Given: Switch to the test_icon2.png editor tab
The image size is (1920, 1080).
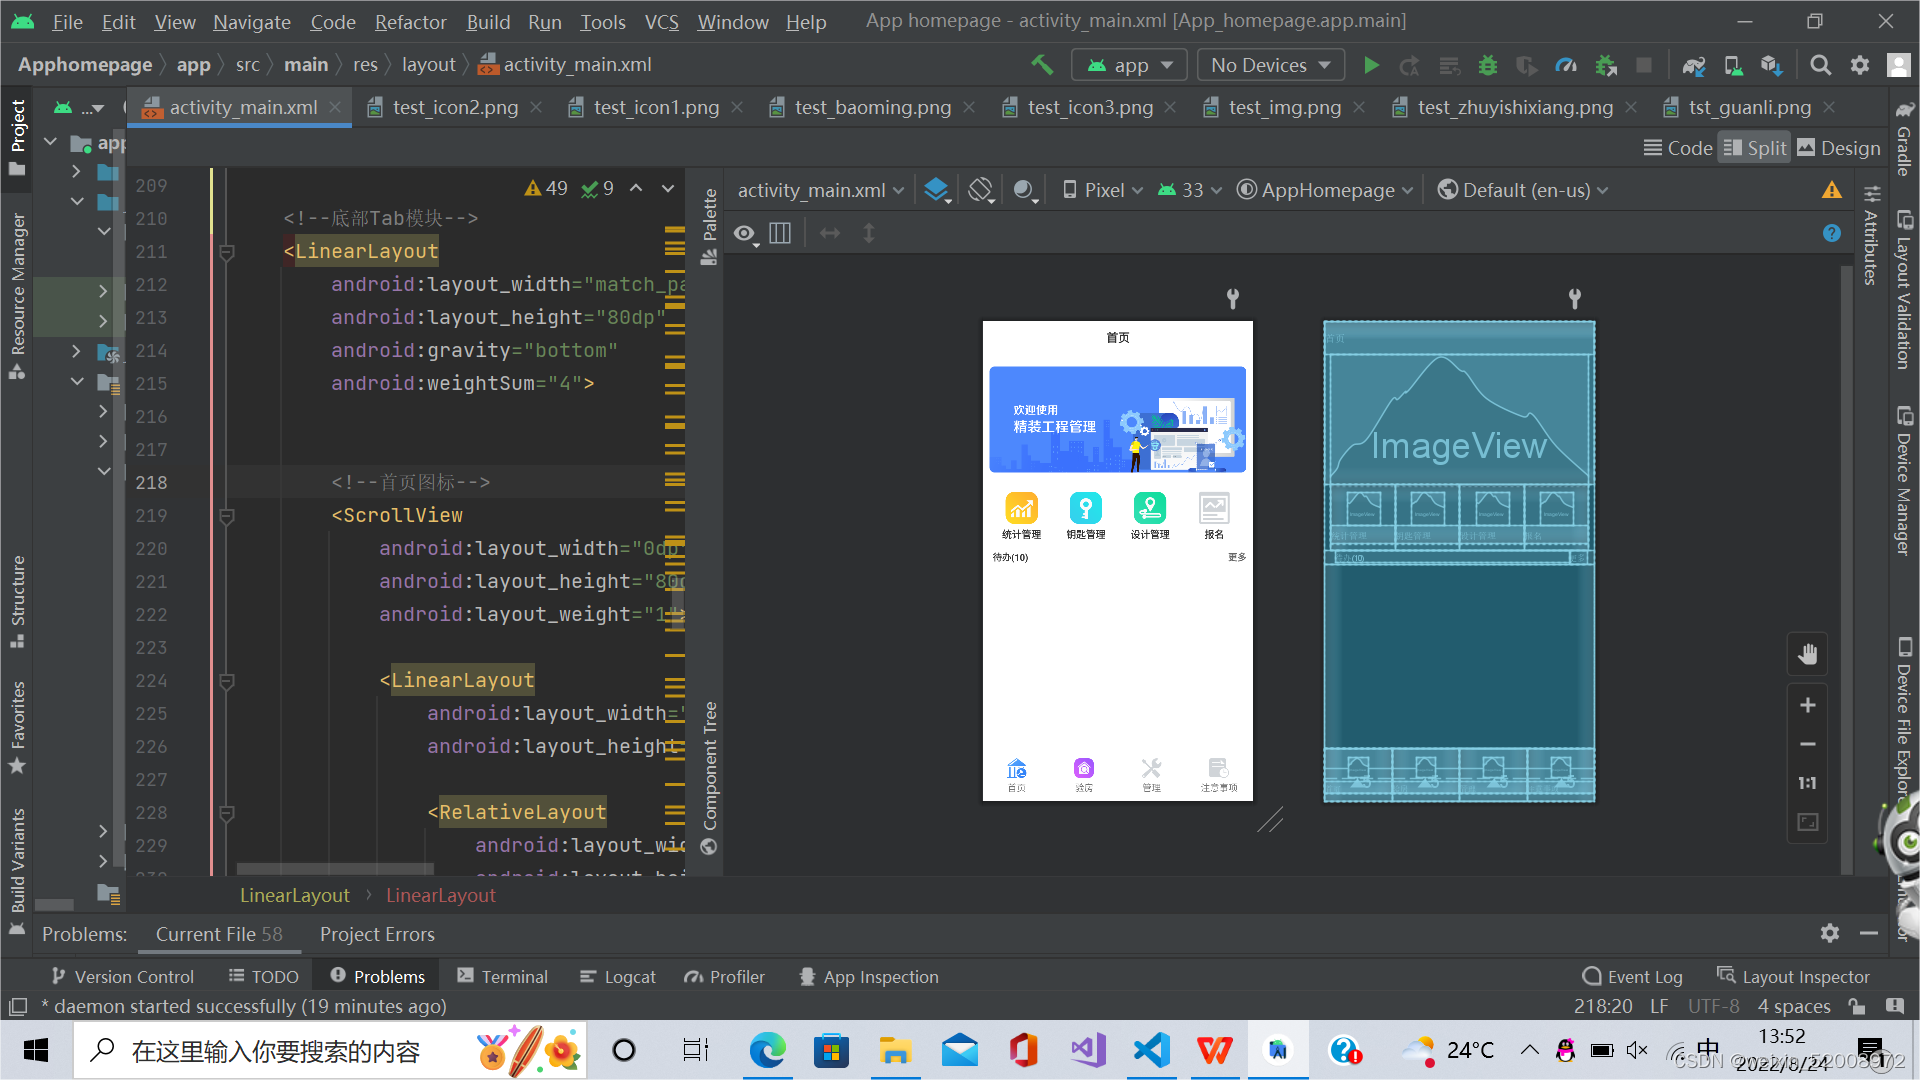Looking at the screenshot, I should click(x=454, y=107).
